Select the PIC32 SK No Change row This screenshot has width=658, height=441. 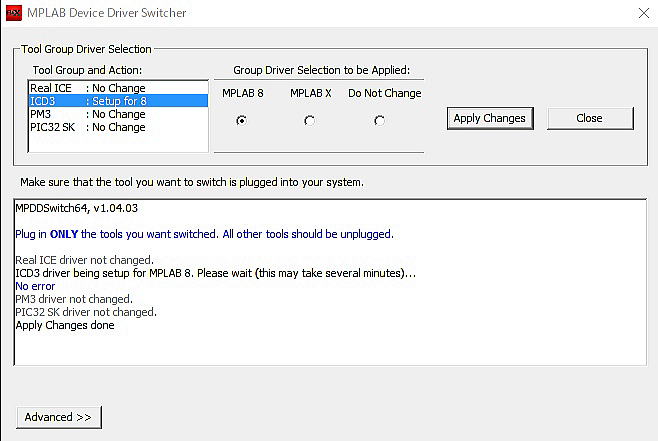[118, 127]
